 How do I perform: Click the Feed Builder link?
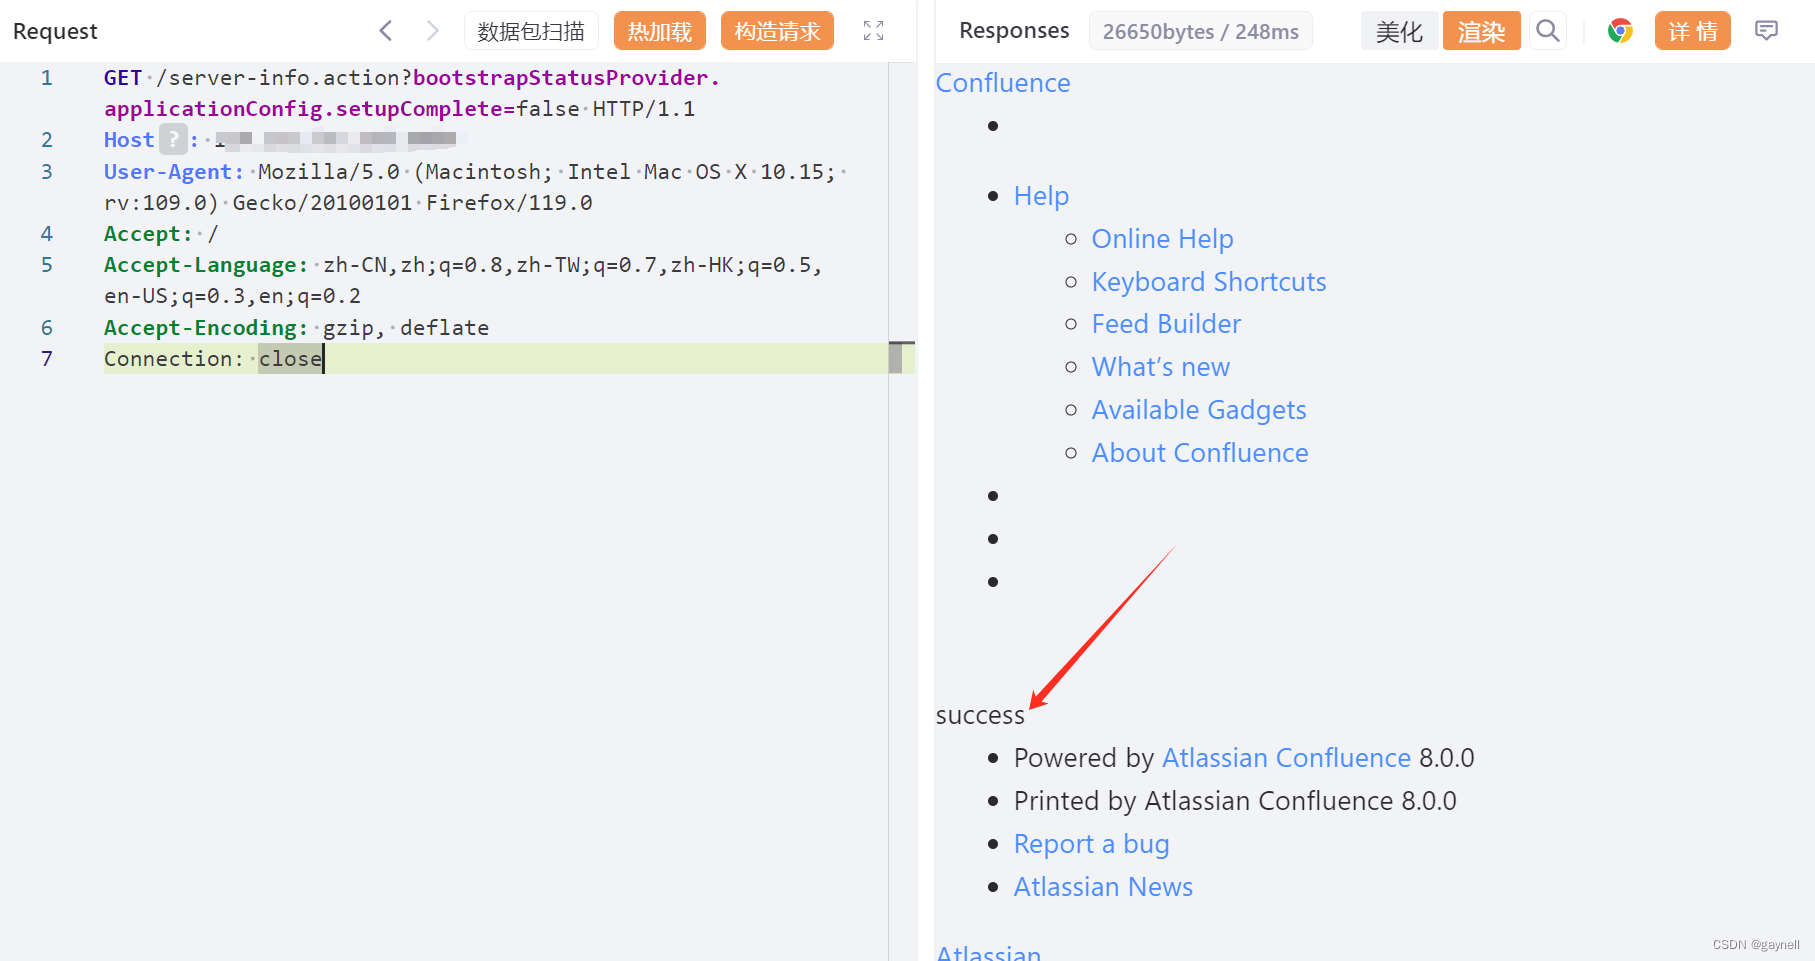click(x=1166, y=324)
